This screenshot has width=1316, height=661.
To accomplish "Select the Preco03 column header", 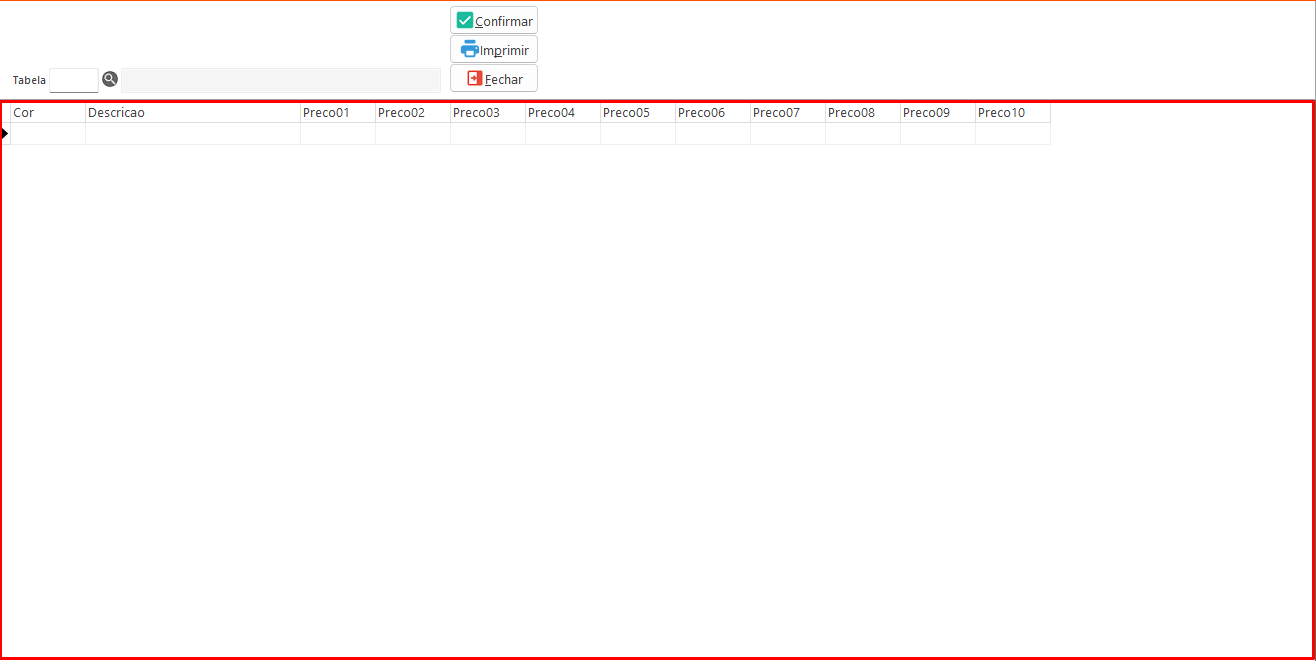I will (x=487, y=113).
